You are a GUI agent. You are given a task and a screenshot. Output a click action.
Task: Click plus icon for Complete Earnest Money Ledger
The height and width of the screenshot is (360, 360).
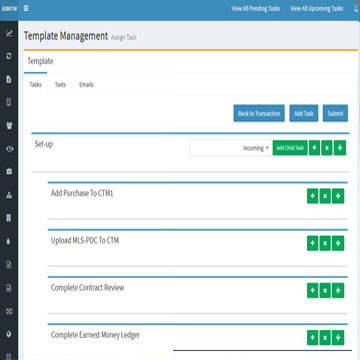pyautogui.click(x=312, y=338)
